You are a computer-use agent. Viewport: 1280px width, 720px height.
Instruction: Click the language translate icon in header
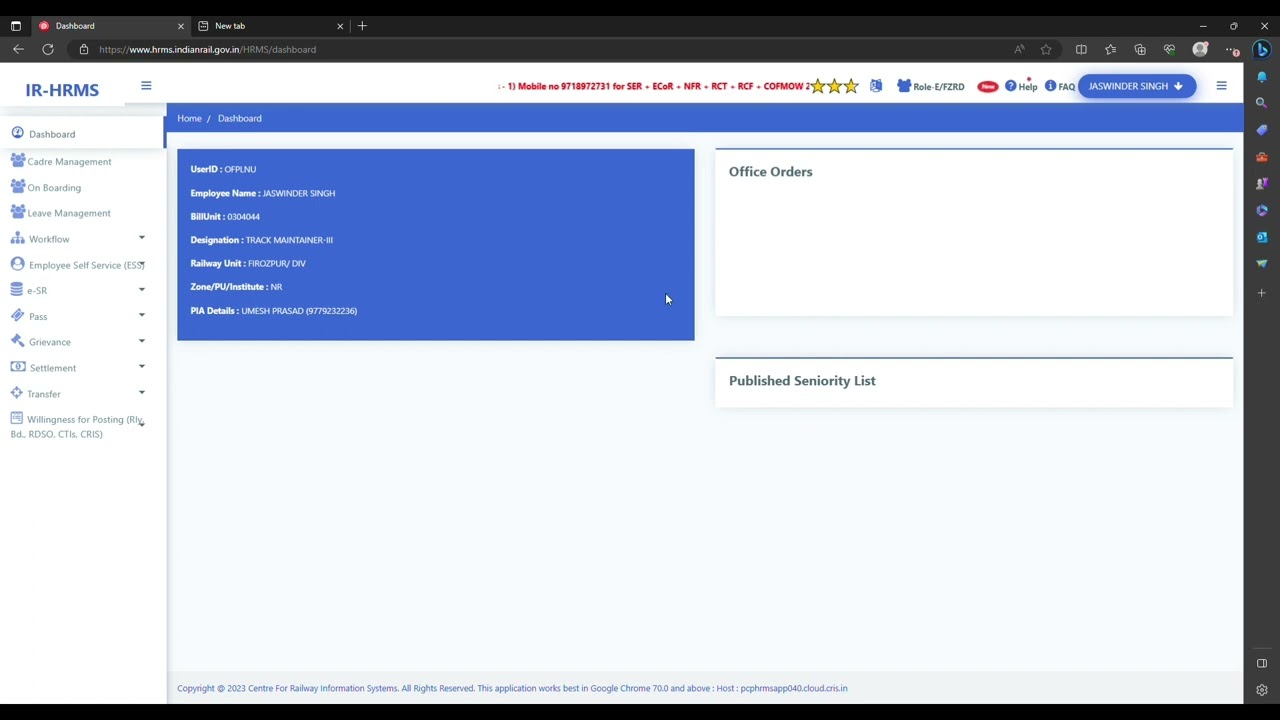point(876,86)
